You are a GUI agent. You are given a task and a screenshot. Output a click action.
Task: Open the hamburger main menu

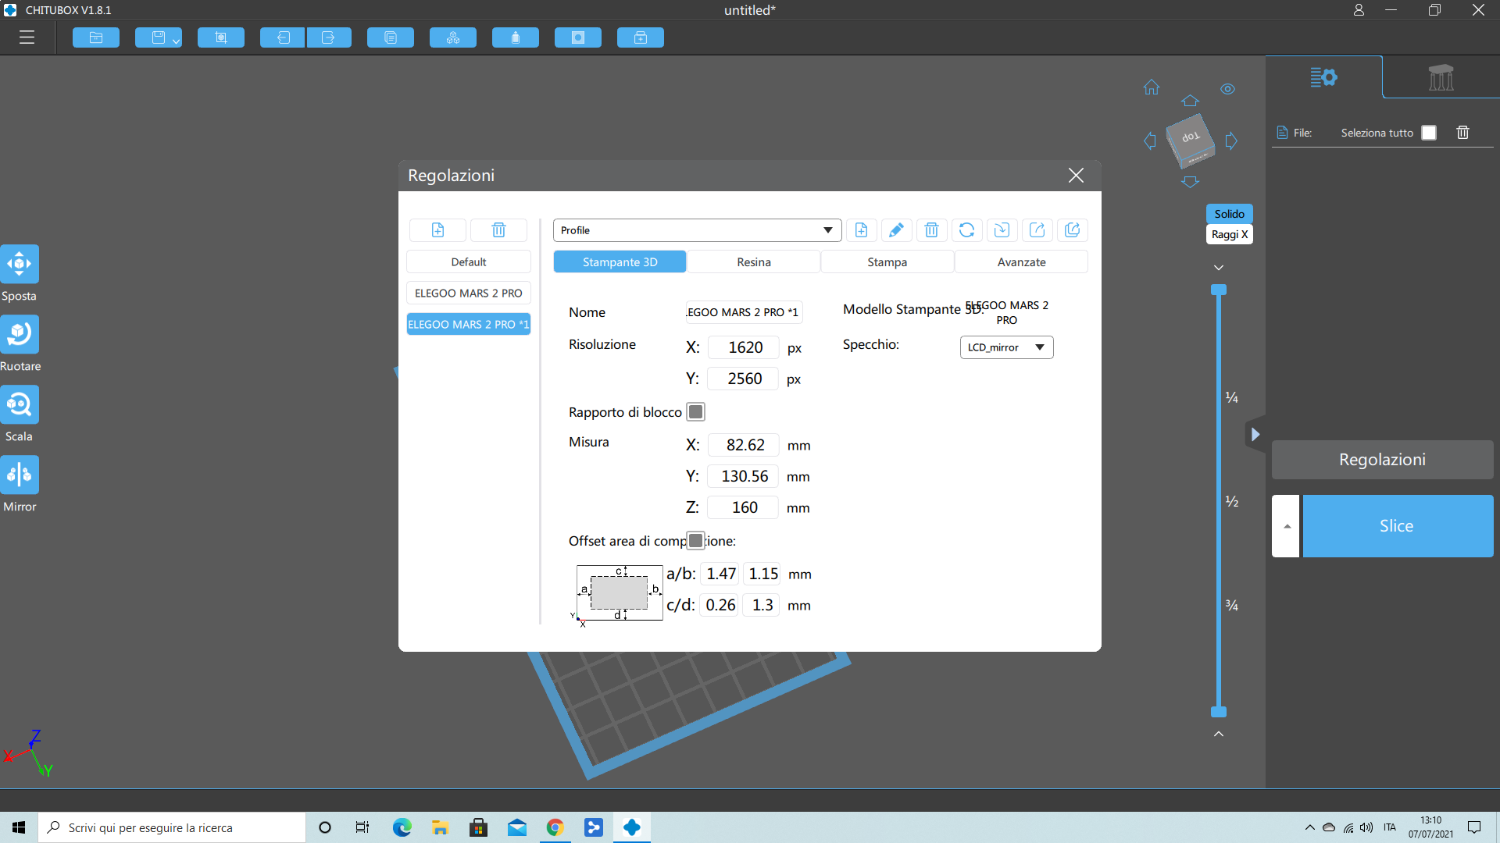(x=27, y=37)
